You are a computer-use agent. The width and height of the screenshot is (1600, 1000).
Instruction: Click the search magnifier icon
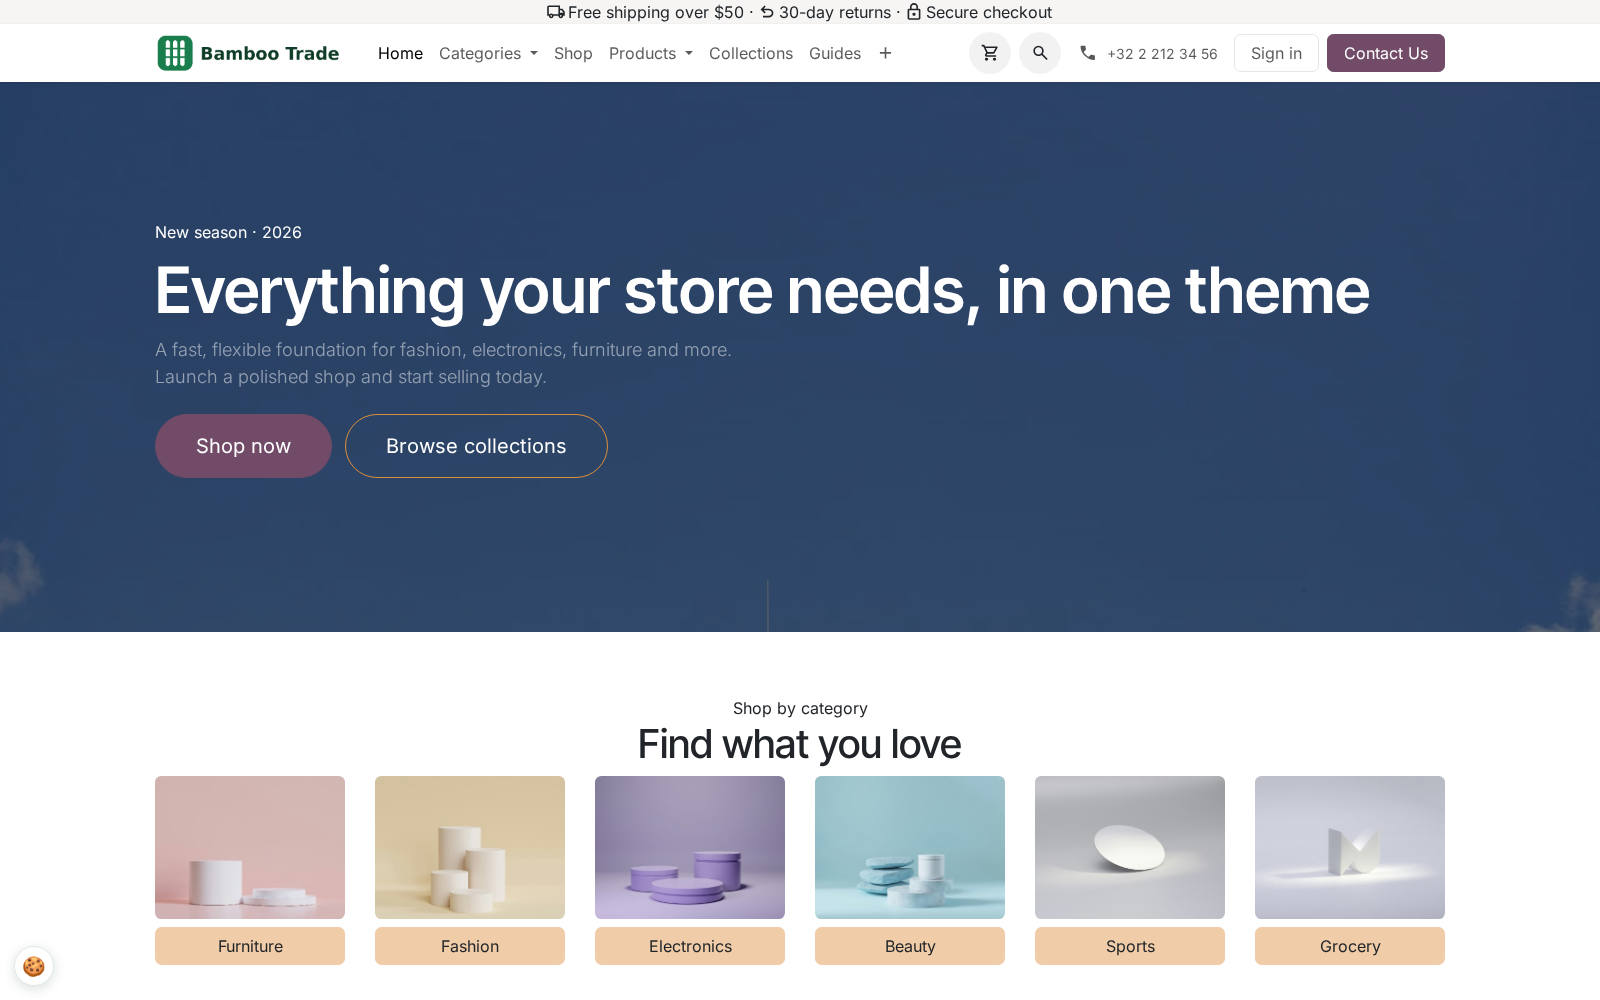[x=1039, y=53]
